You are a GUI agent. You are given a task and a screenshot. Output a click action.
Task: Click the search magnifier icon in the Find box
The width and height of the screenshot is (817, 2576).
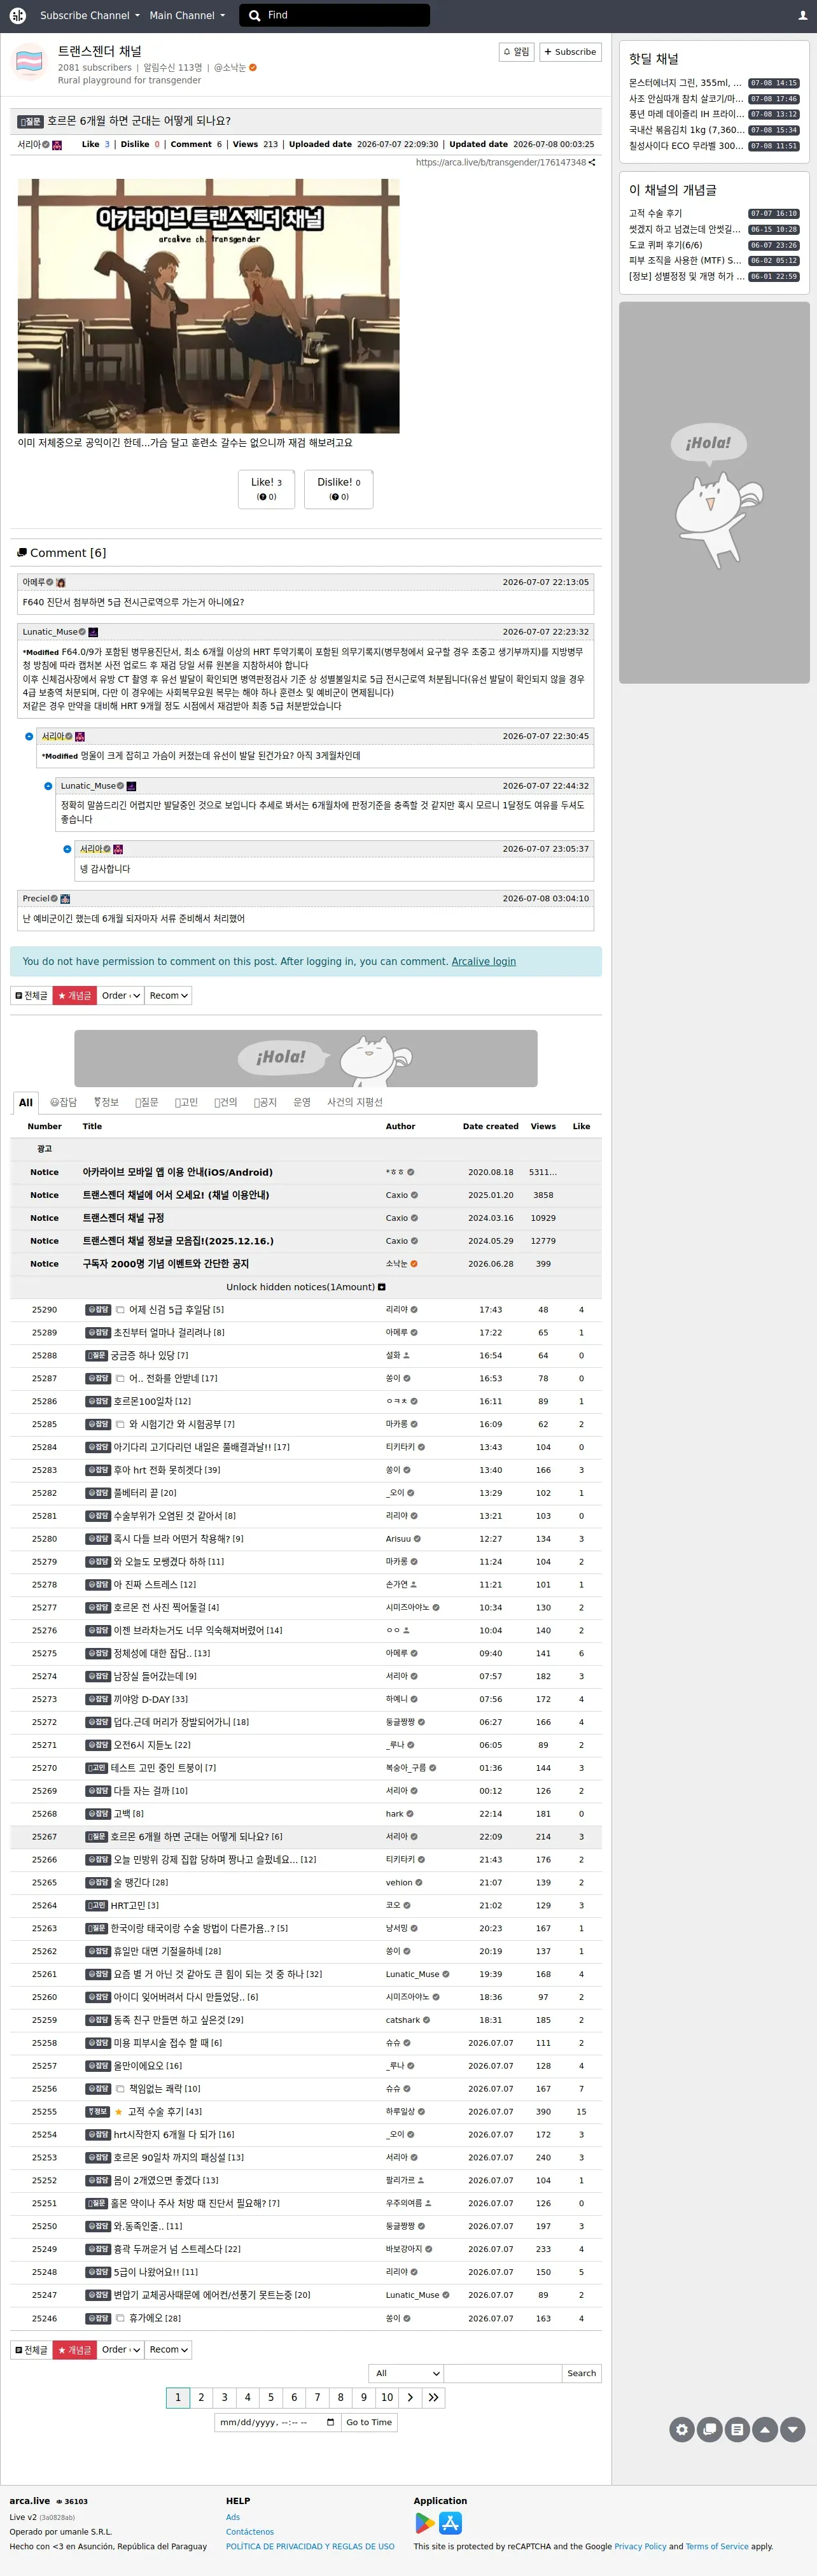coord(255,15)
